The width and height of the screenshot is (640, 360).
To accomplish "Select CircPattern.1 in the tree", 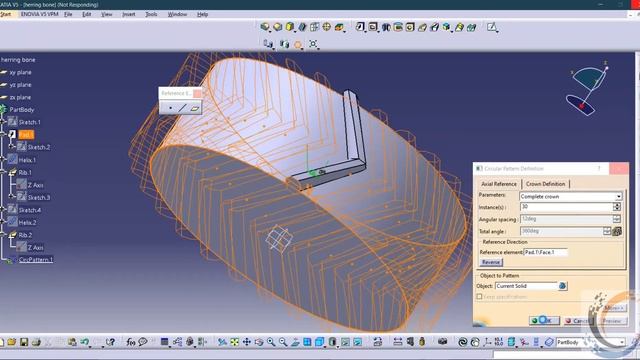I will click(36, 260).
